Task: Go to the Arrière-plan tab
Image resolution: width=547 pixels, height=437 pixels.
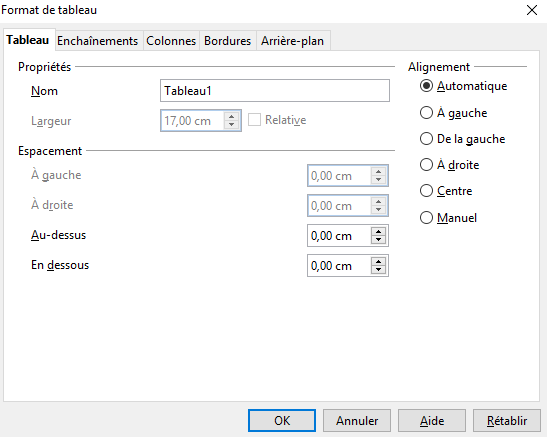Action: (x=292, y=41)
